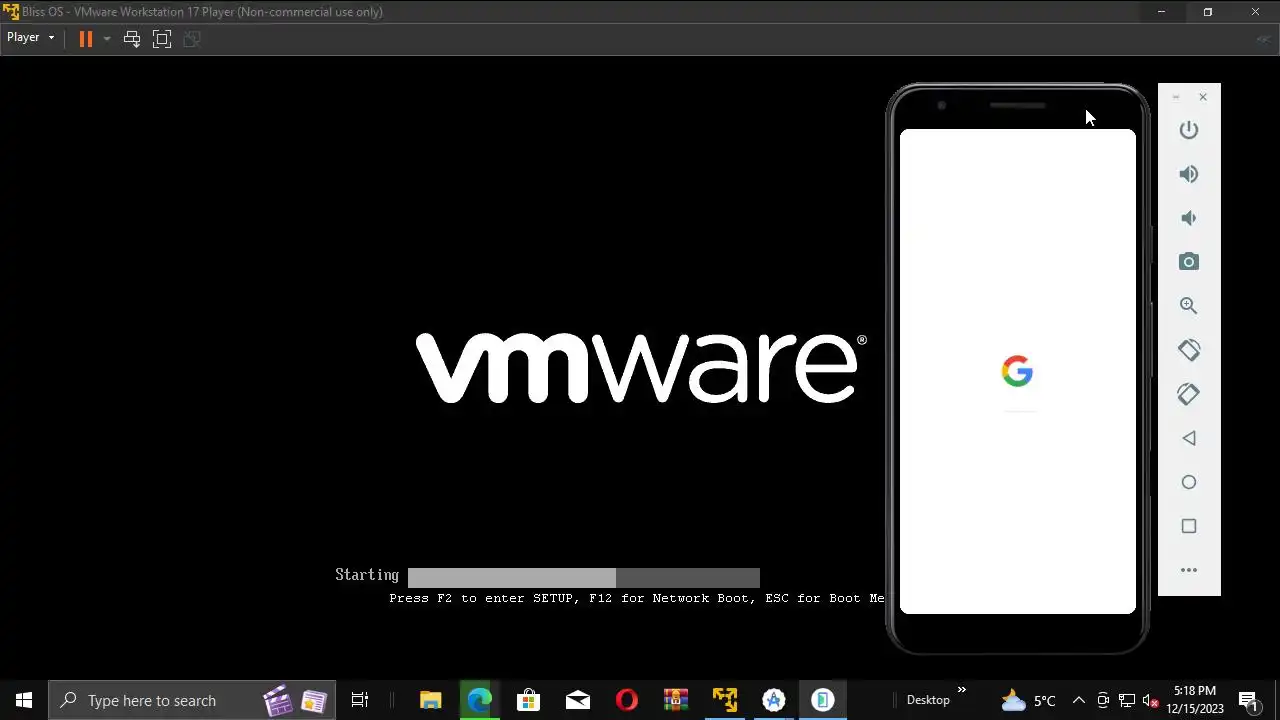Click the Google logo on phone screen
Screen dimensions: 1280x720
click(1017, 371)
